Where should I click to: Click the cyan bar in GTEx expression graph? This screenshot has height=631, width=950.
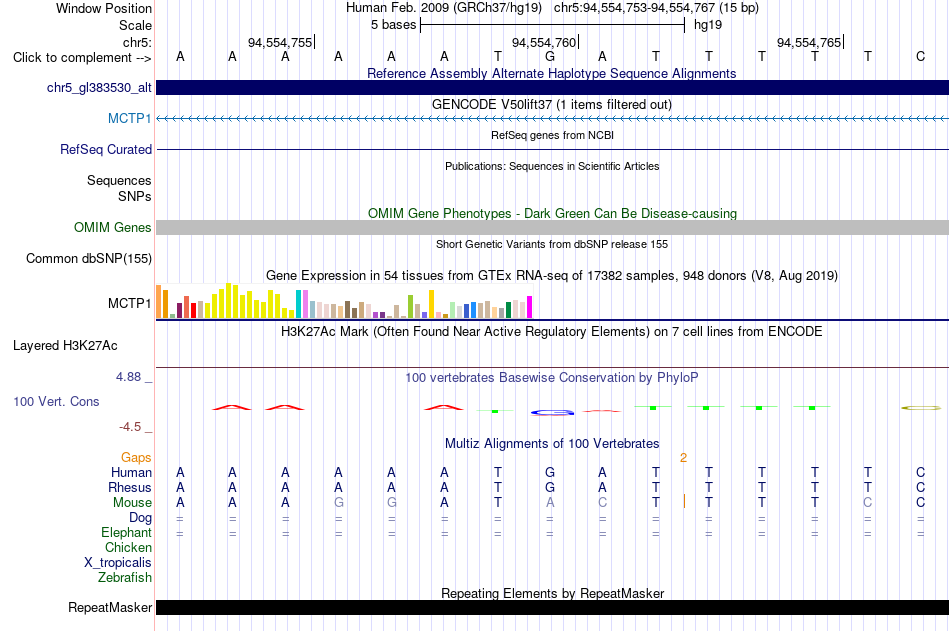[299, 304]
